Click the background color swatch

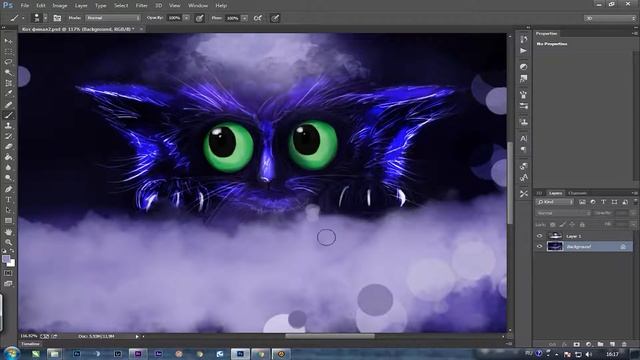coord(11,264)
